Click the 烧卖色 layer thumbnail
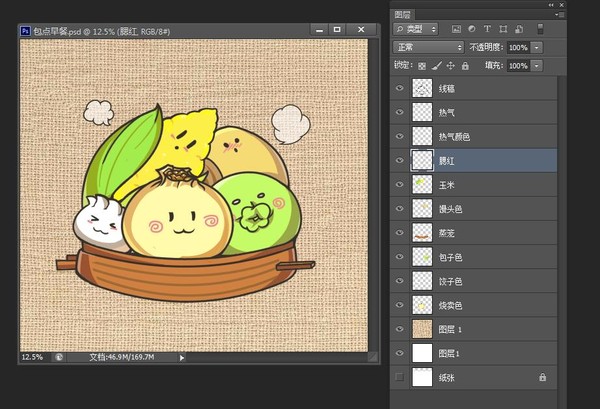Viewport: 600px width, 409px height. coord(422,305)
